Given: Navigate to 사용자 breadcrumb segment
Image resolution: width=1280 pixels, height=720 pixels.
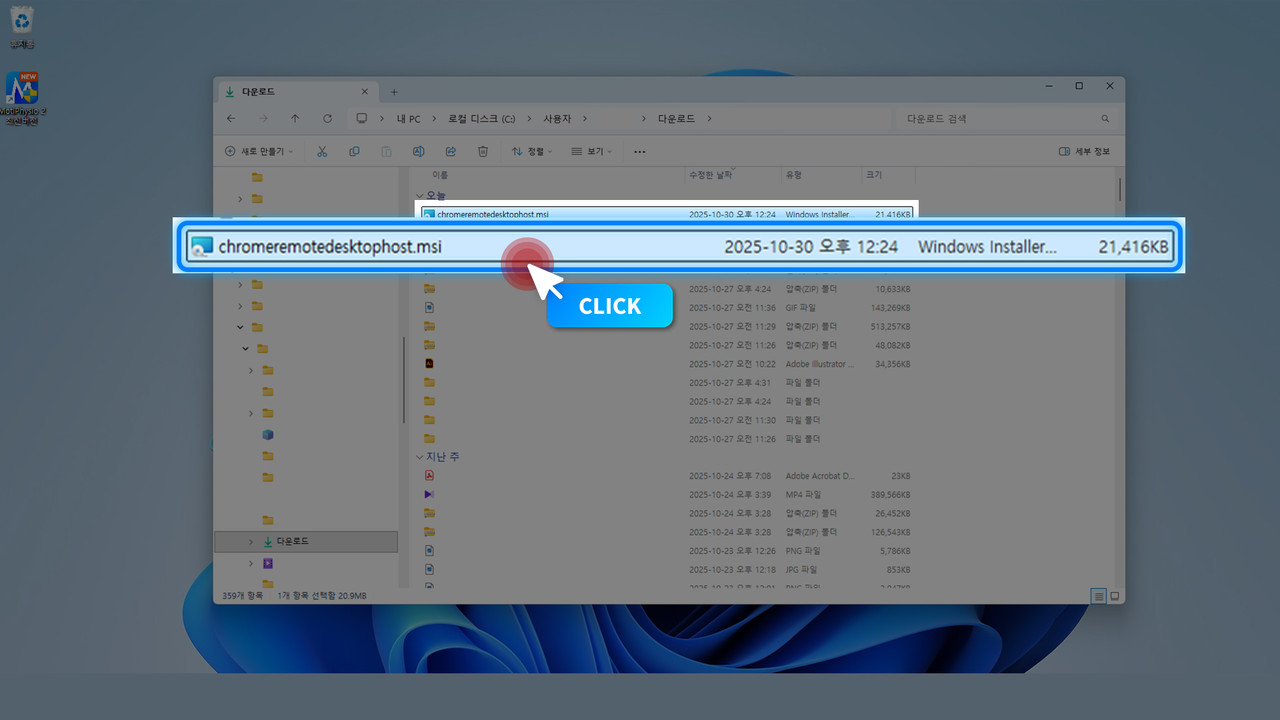Looking at the screenshot, I should tap(557, 119).
